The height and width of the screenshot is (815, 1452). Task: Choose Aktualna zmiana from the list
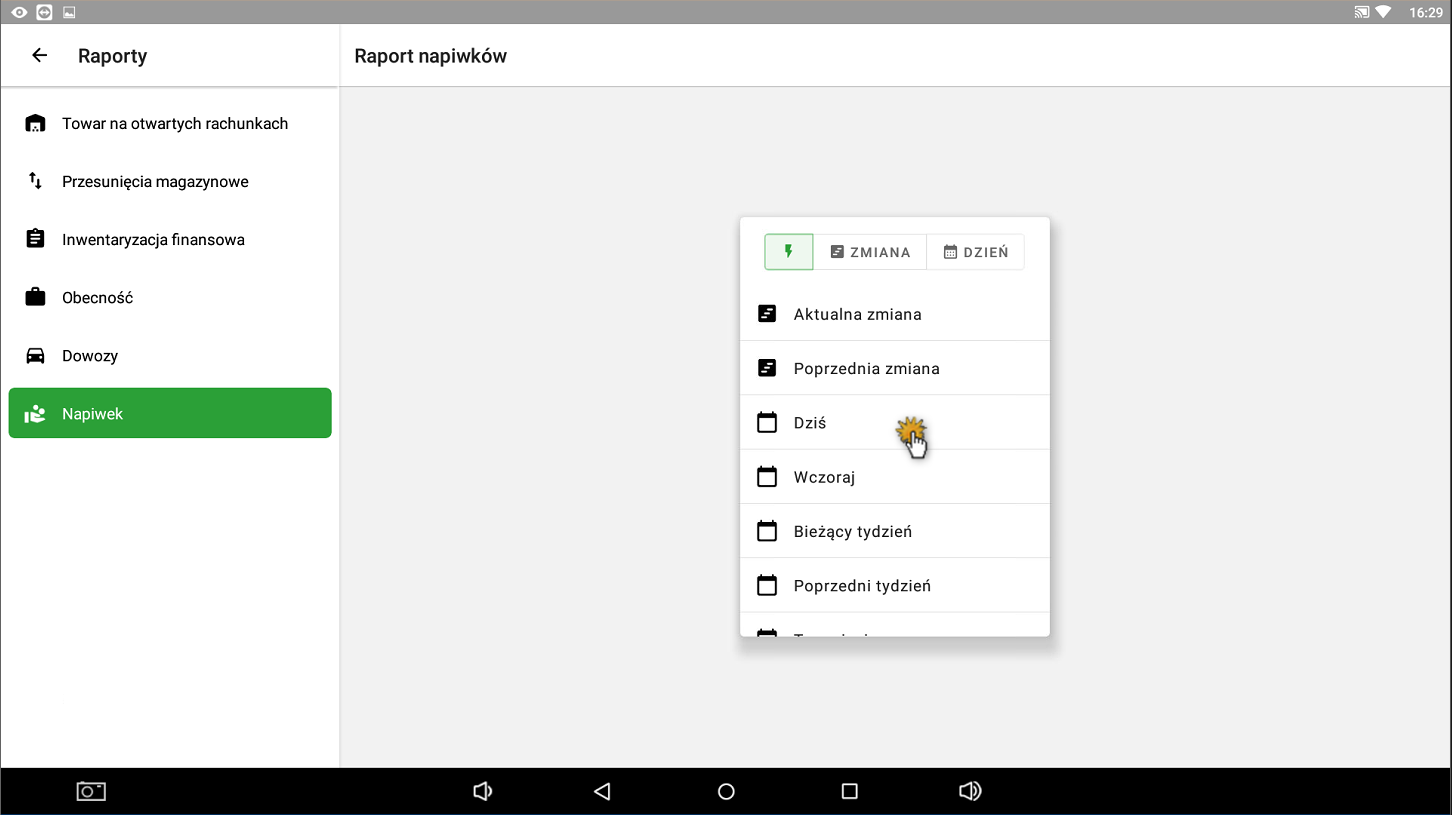point(857,314)
